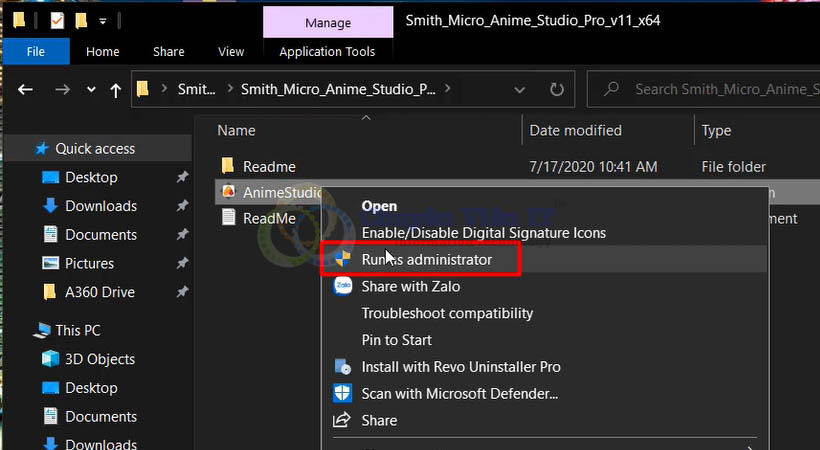Sort by the Date modified column
The height and width of the screenshot is (450, 820).
coord(575,130)
